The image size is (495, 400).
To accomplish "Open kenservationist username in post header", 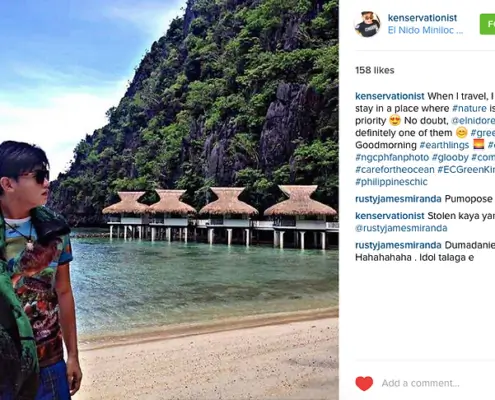I will point(422,18).
